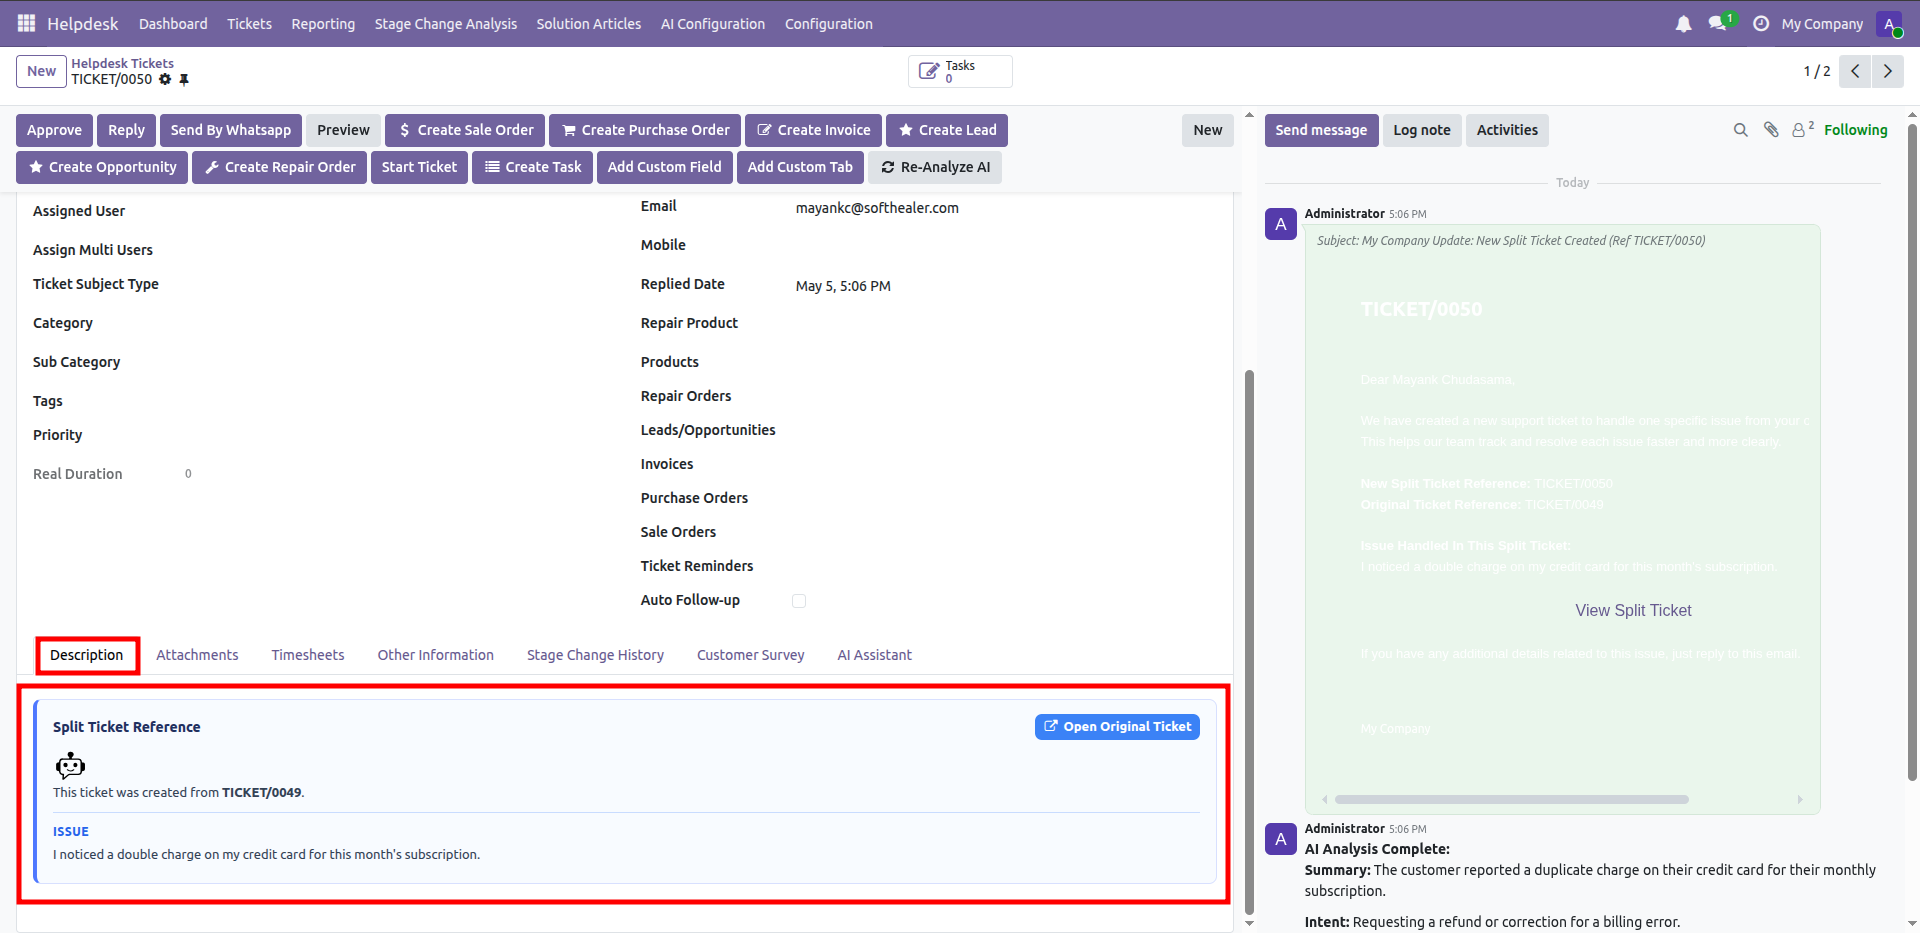The image size is (1920, 933).
Task: Click Create Purchase Order button
Action: coord(645,130)
